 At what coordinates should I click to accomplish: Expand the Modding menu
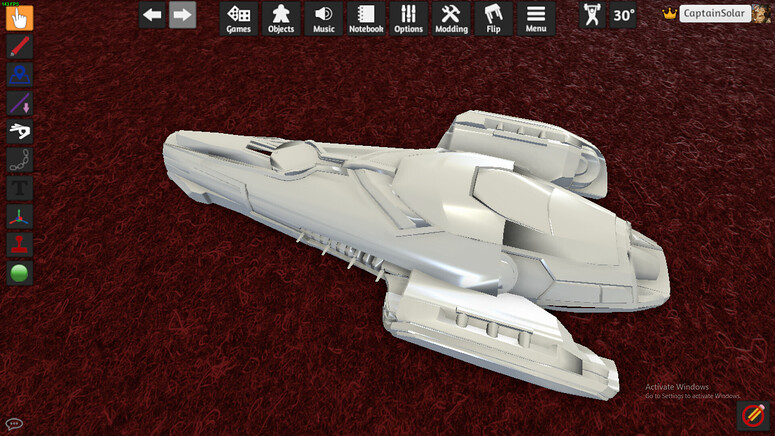(451, 19)
